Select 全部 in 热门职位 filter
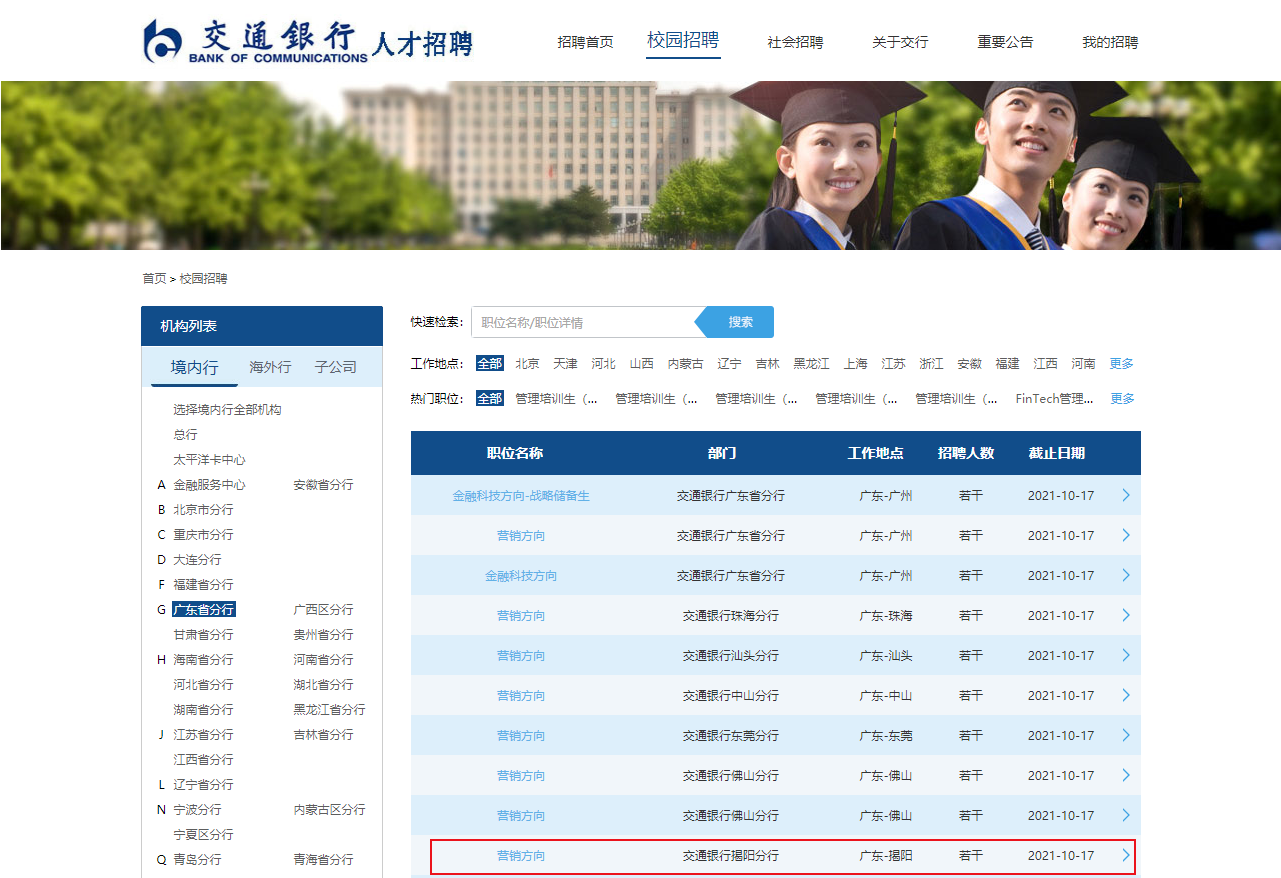Viewport: 1281px width, 878px height. [490, 398]
